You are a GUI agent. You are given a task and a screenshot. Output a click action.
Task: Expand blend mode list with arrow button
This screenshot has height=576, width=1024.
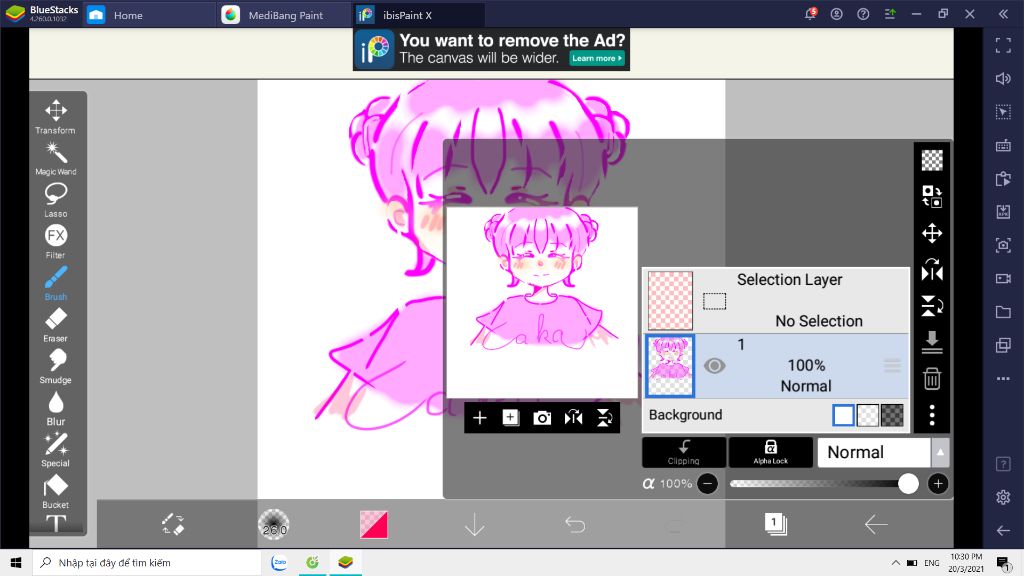(940, 452)
